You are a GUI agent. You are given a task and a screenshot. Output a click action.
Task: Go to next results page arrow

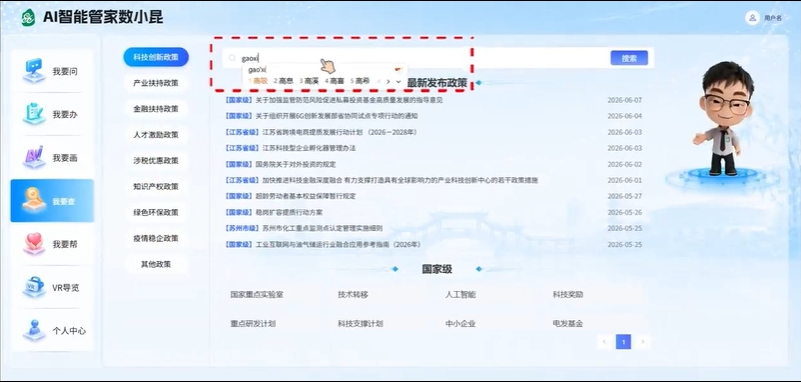click(x=643, y=342)
